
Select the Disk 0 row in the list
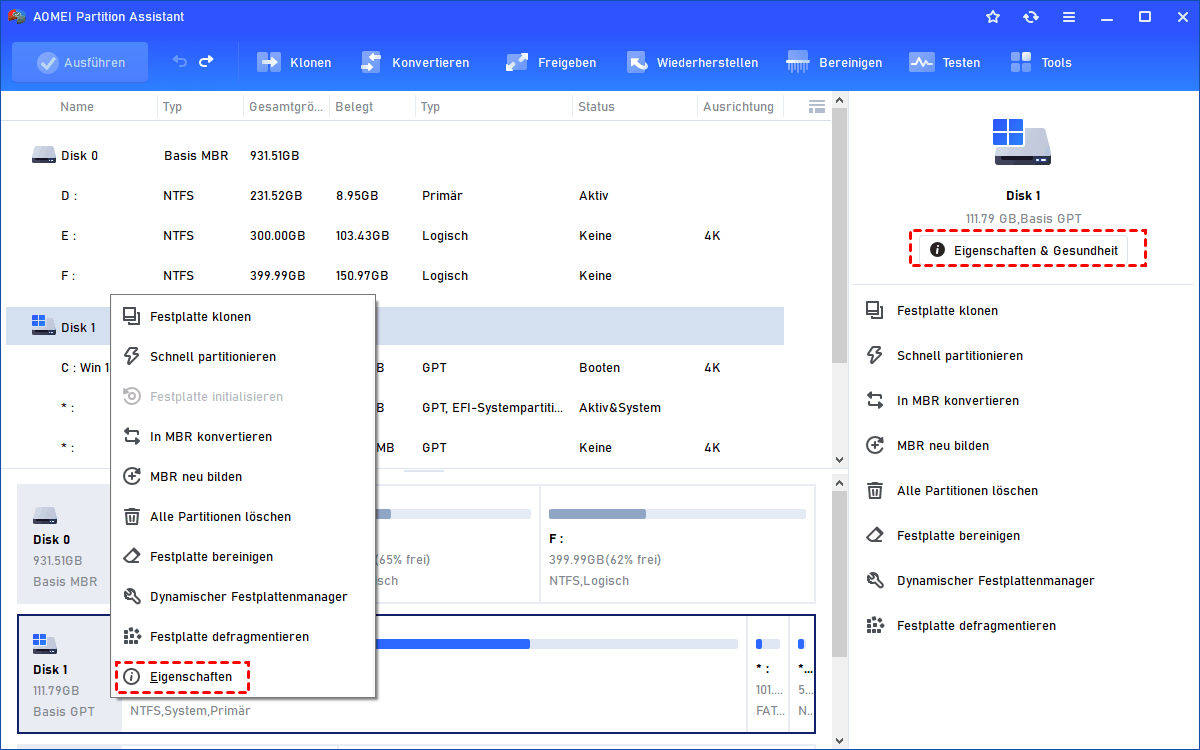[395, 156]
